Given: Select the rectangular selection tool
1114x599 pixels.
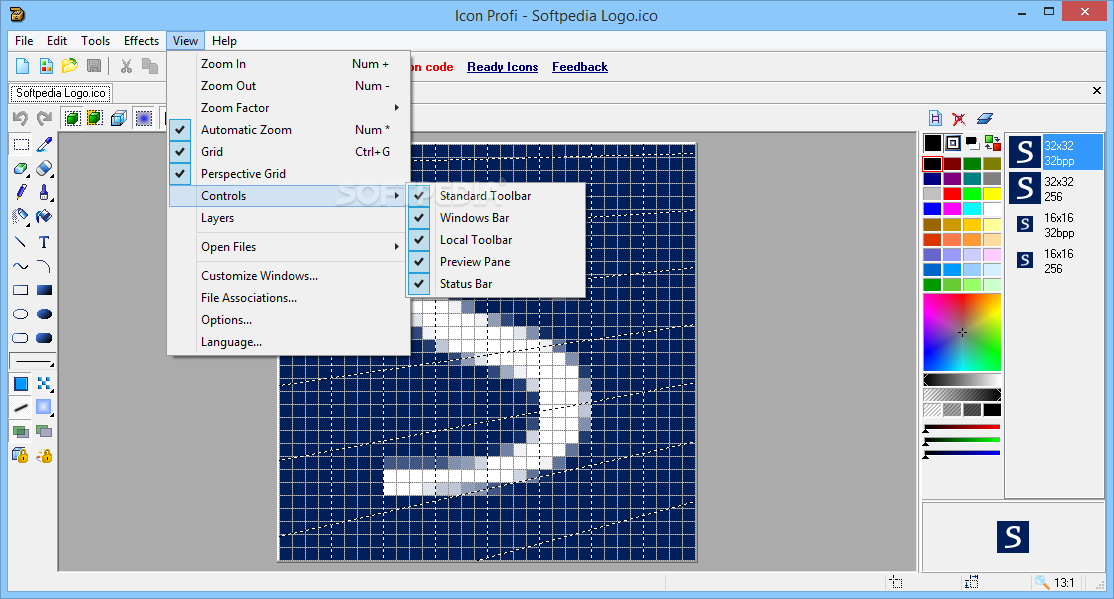Looking at the screenshot, I should click(x=21, y=145).
